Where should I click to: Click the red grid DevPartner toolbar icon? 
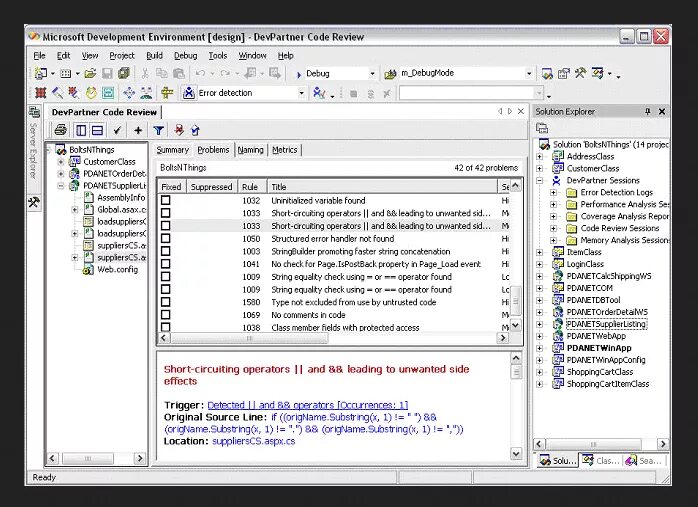[41, 93]
